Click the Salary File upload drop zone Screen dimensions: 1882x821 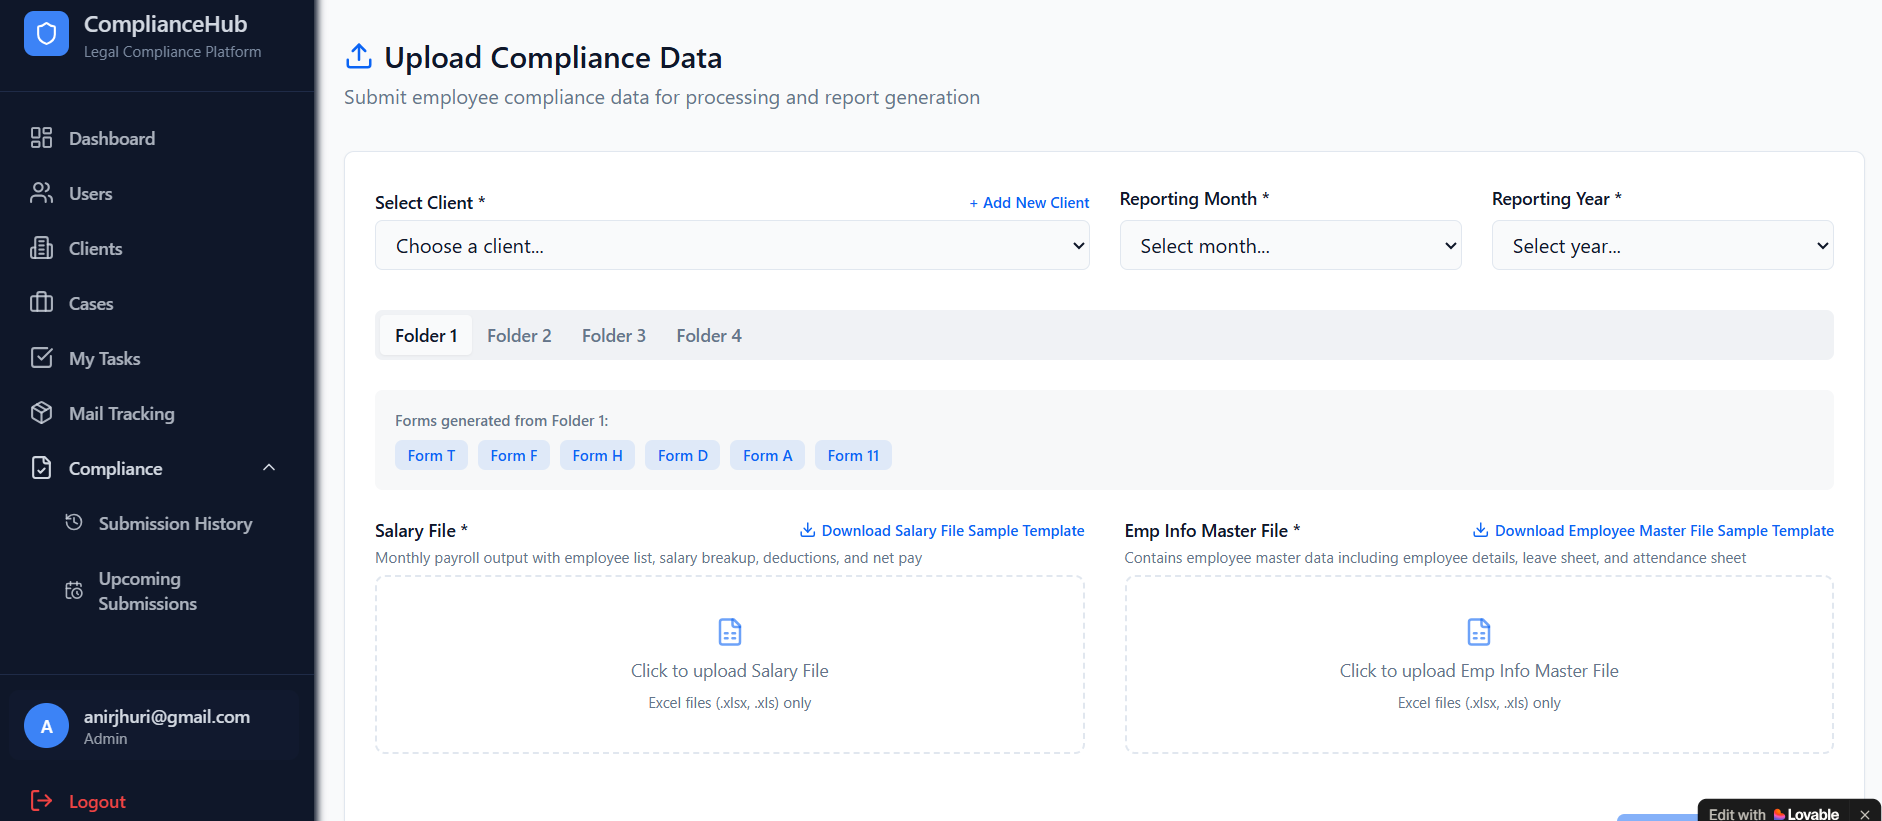pyautogui.click(x=730, y=664)
